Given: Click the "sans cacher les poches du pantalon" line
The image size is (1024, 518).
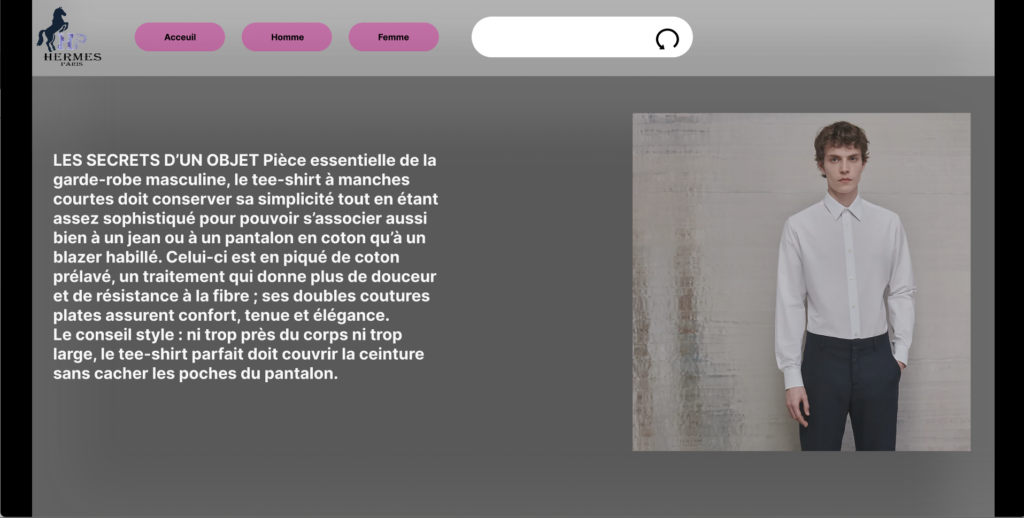Looking at the screenshot, I should [195, 374].
